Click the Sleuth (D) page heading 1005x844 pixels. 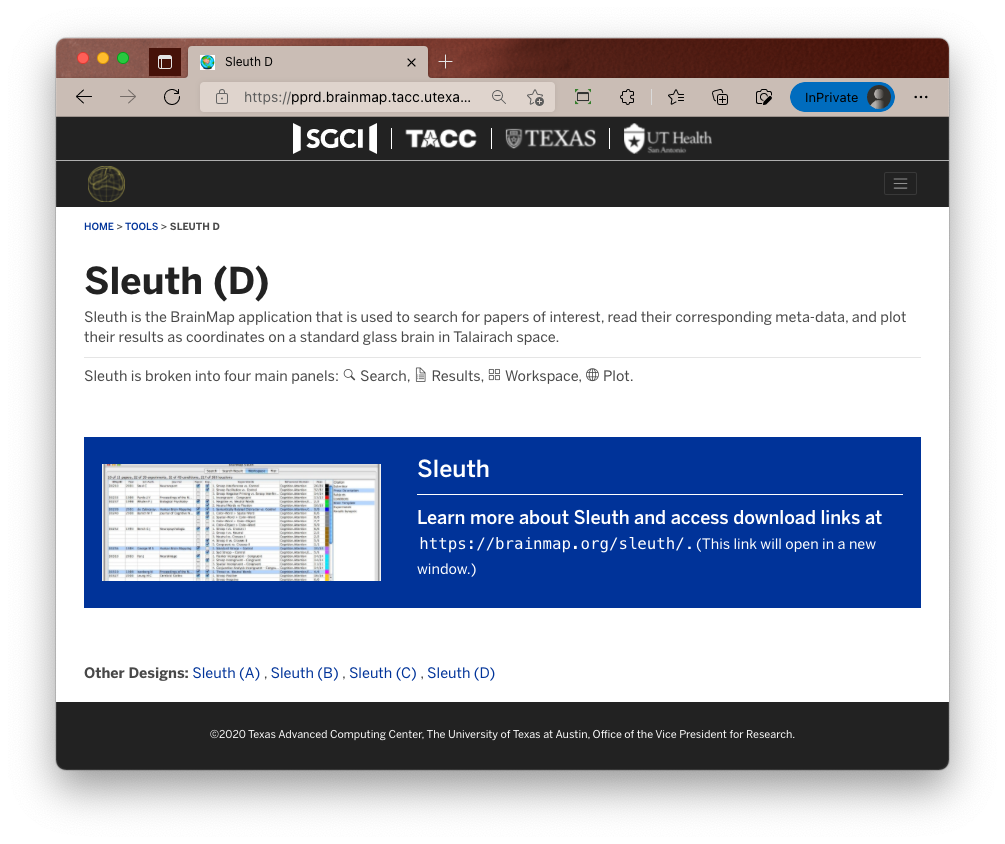click(x=176, y=282)
